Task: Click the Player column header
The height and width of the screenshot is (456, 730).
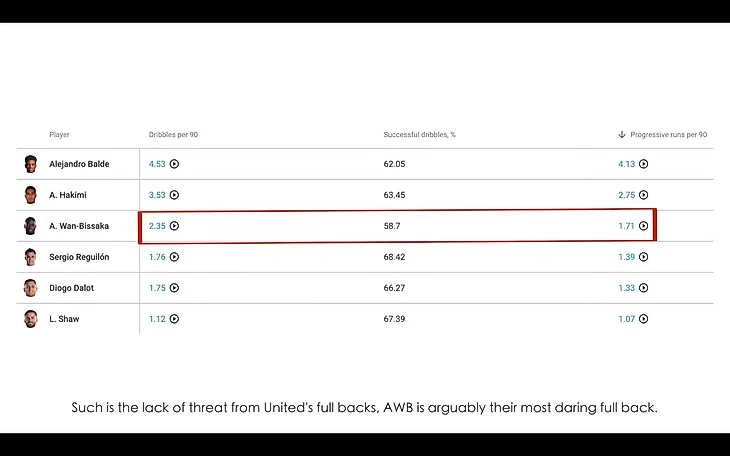Action: point(59,134)
